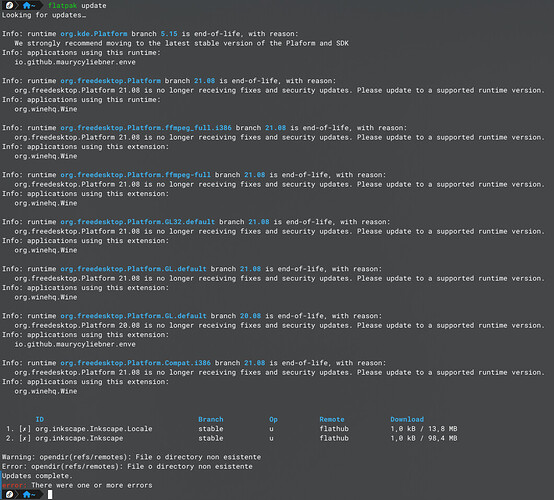Click the download size 1,0 kB / 98,4 MB
554x500 pixels.
click(x=424, y=438)
